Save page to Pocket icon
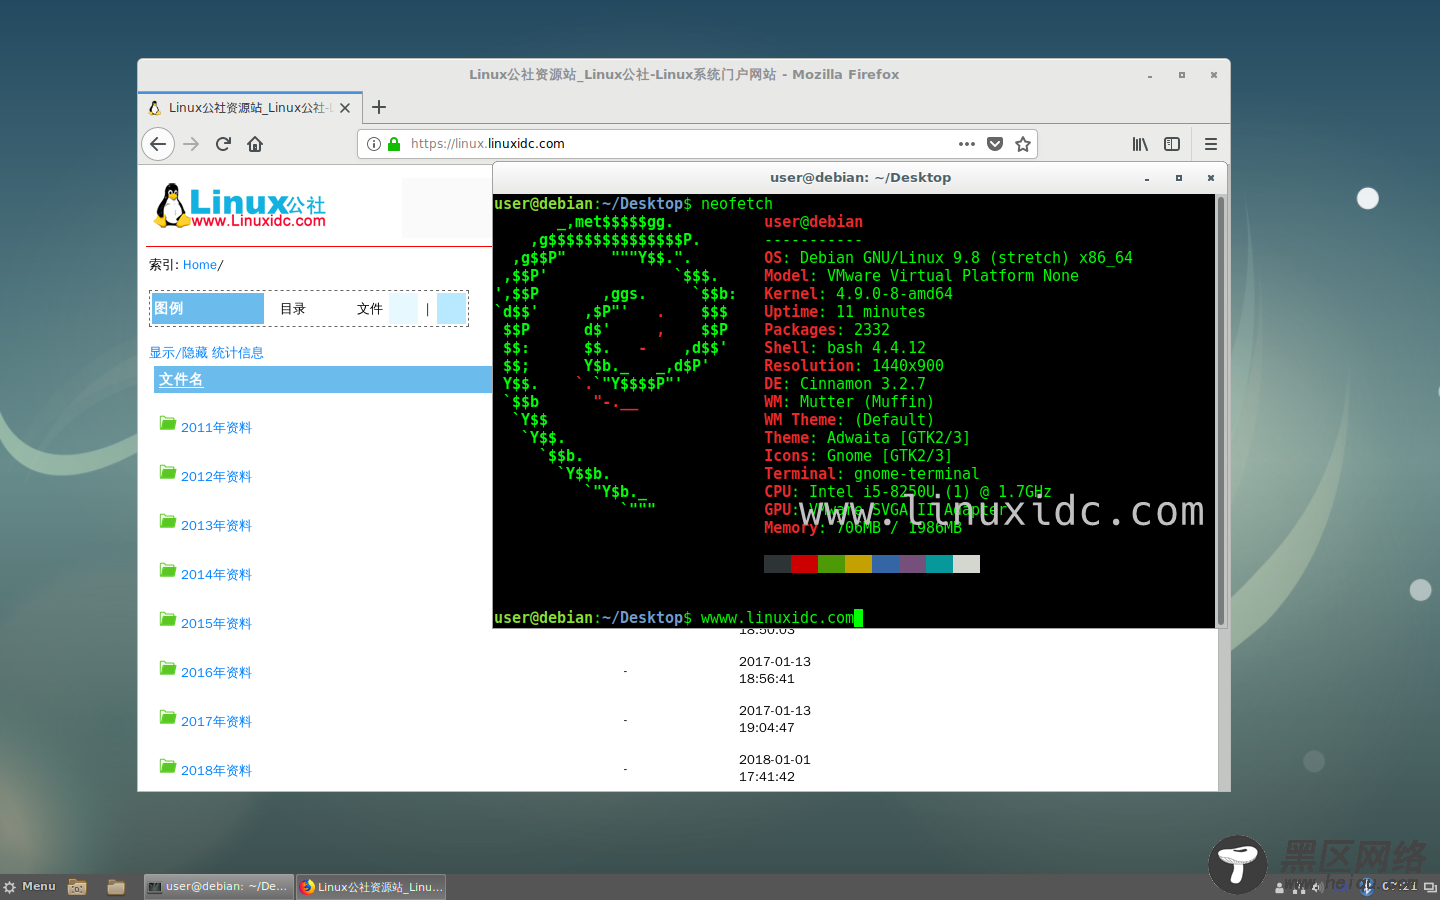This screenshot has width=1440, height=900. [x=995, y=144]
